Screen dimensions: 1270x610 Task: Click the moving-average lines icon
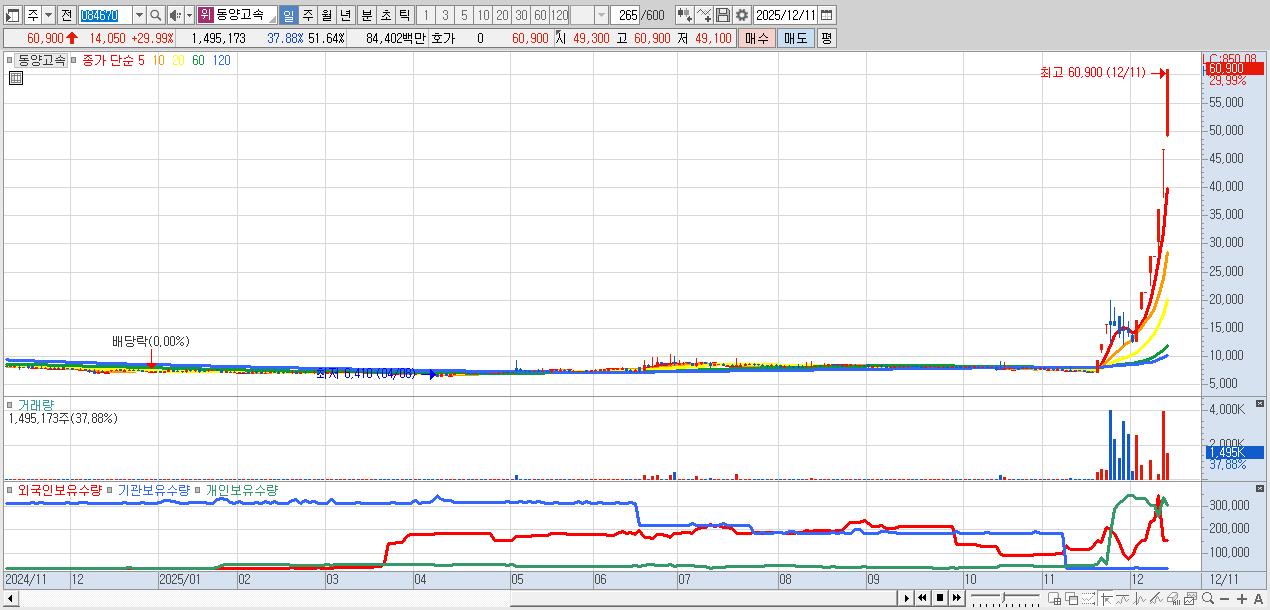1122,599
